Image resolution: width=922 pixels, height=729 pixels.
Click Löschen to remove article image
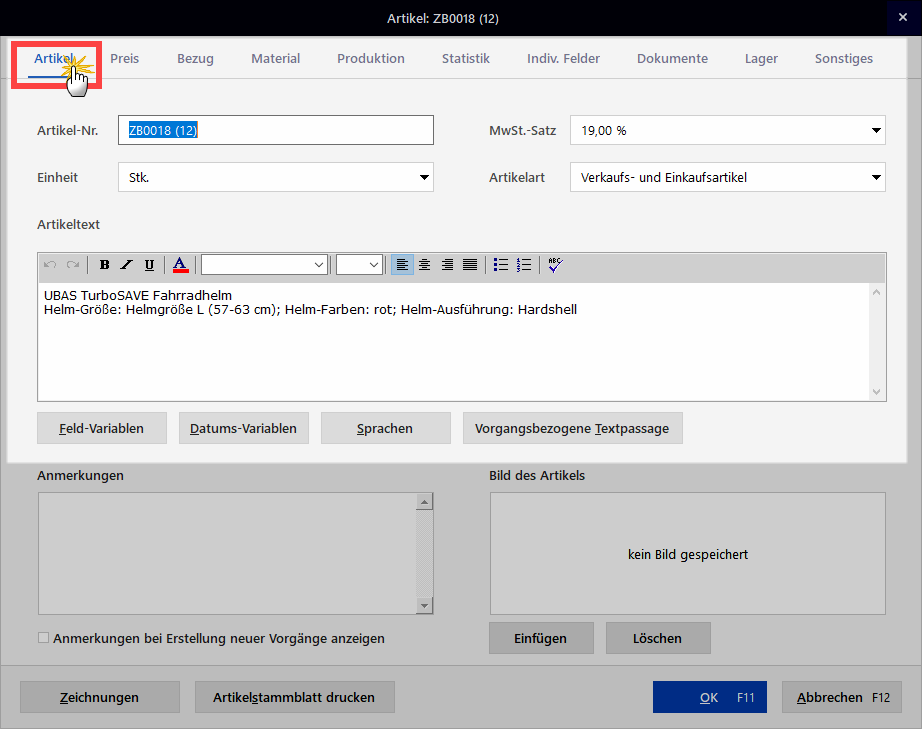658,638
